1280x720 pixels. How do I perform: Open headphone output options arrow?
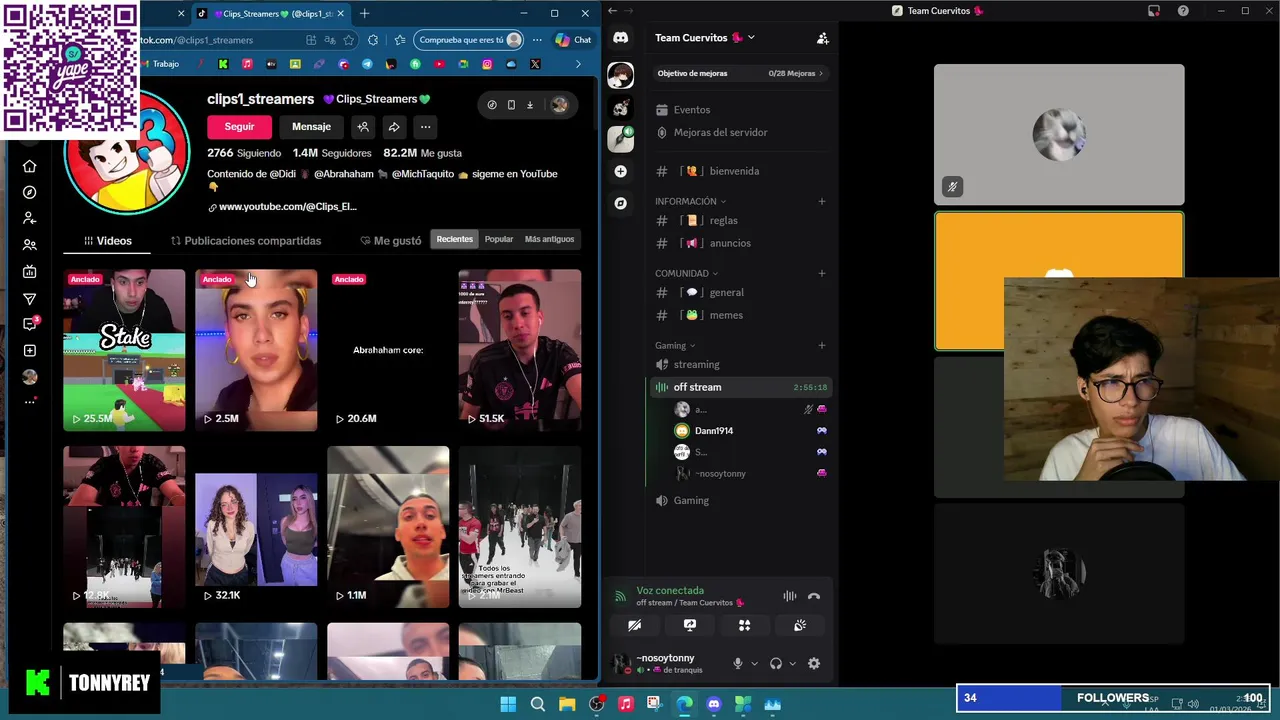click(x=793, y=663)
